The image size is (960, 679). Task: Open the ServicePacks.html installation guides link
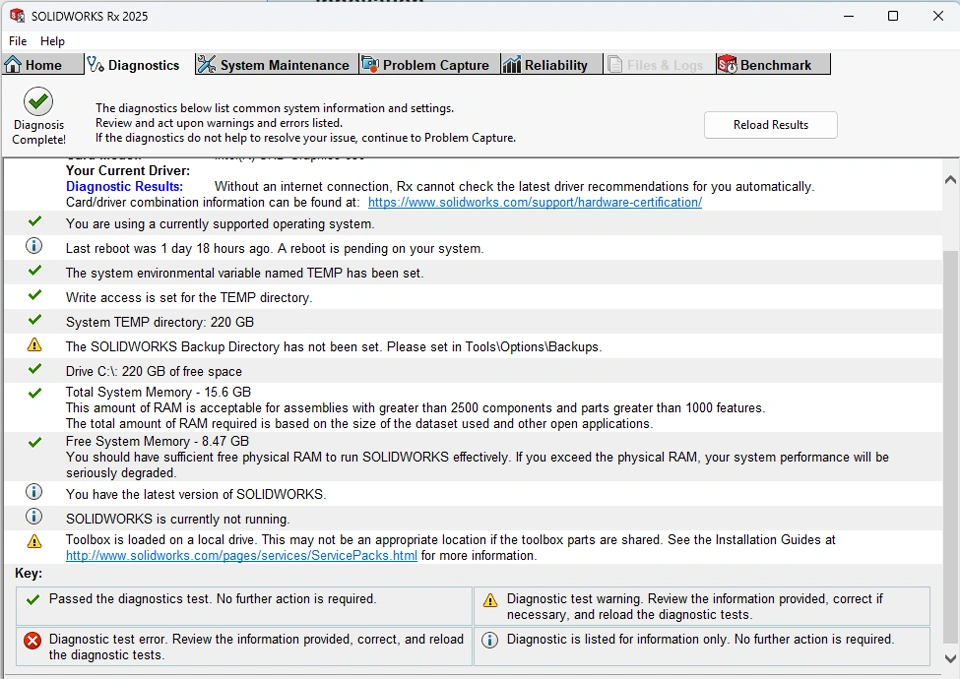241,555
